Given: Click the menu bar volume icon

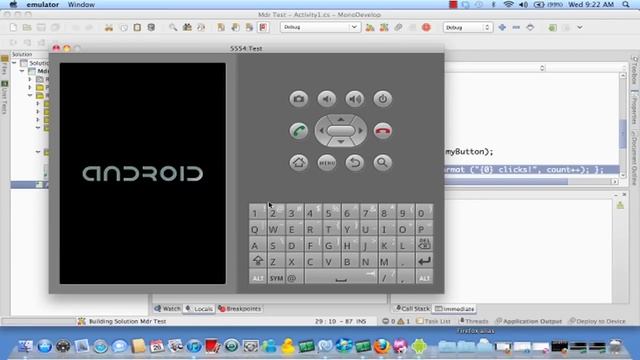Looking at the screenshot, I should (x=523, y=4).
